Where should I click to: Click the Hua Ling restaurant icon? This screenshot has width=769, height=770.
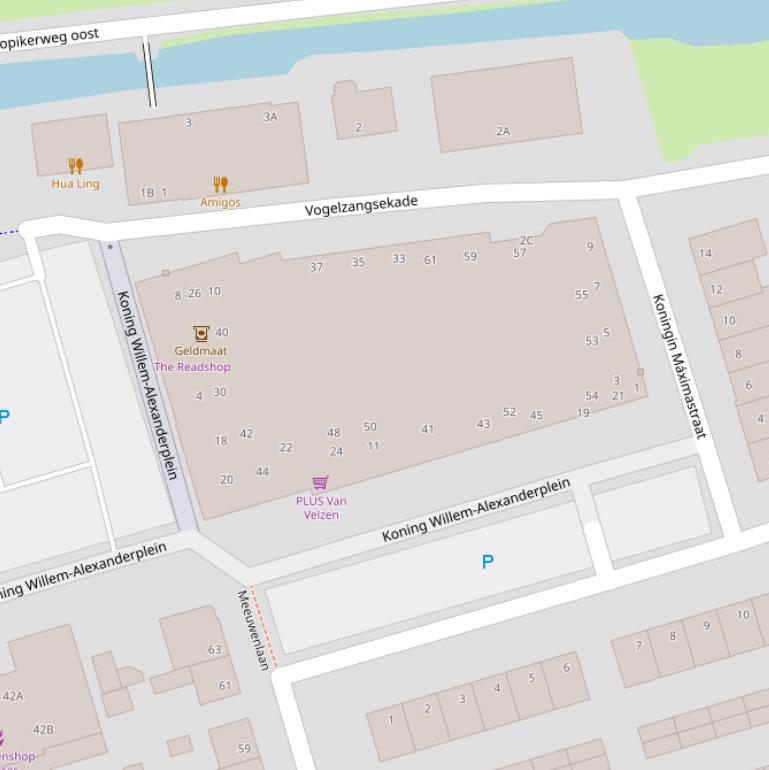(76, 165)
